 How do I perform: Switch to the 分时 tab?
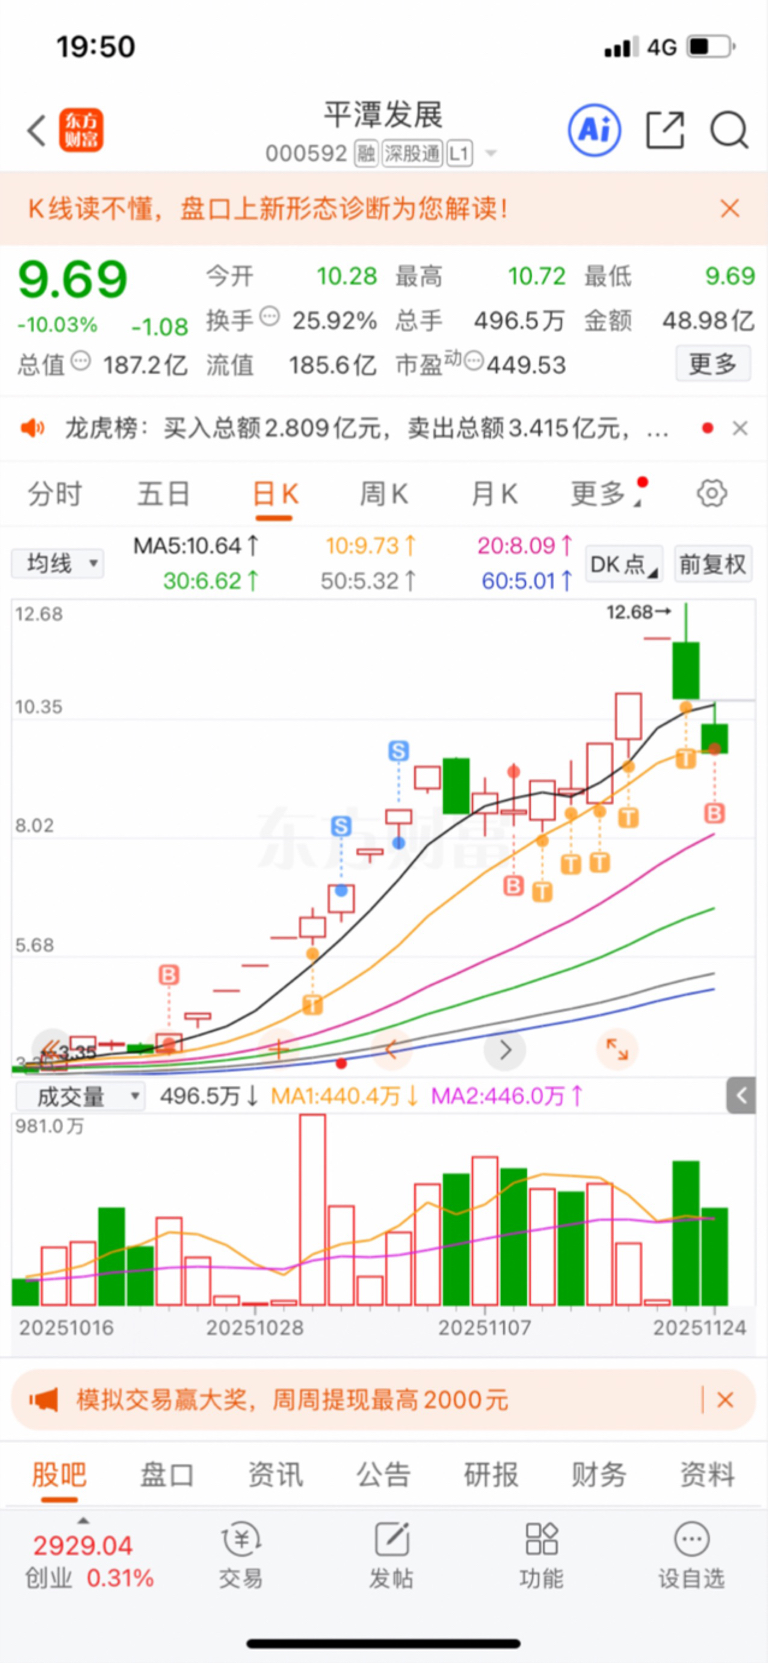click(55, 493)
